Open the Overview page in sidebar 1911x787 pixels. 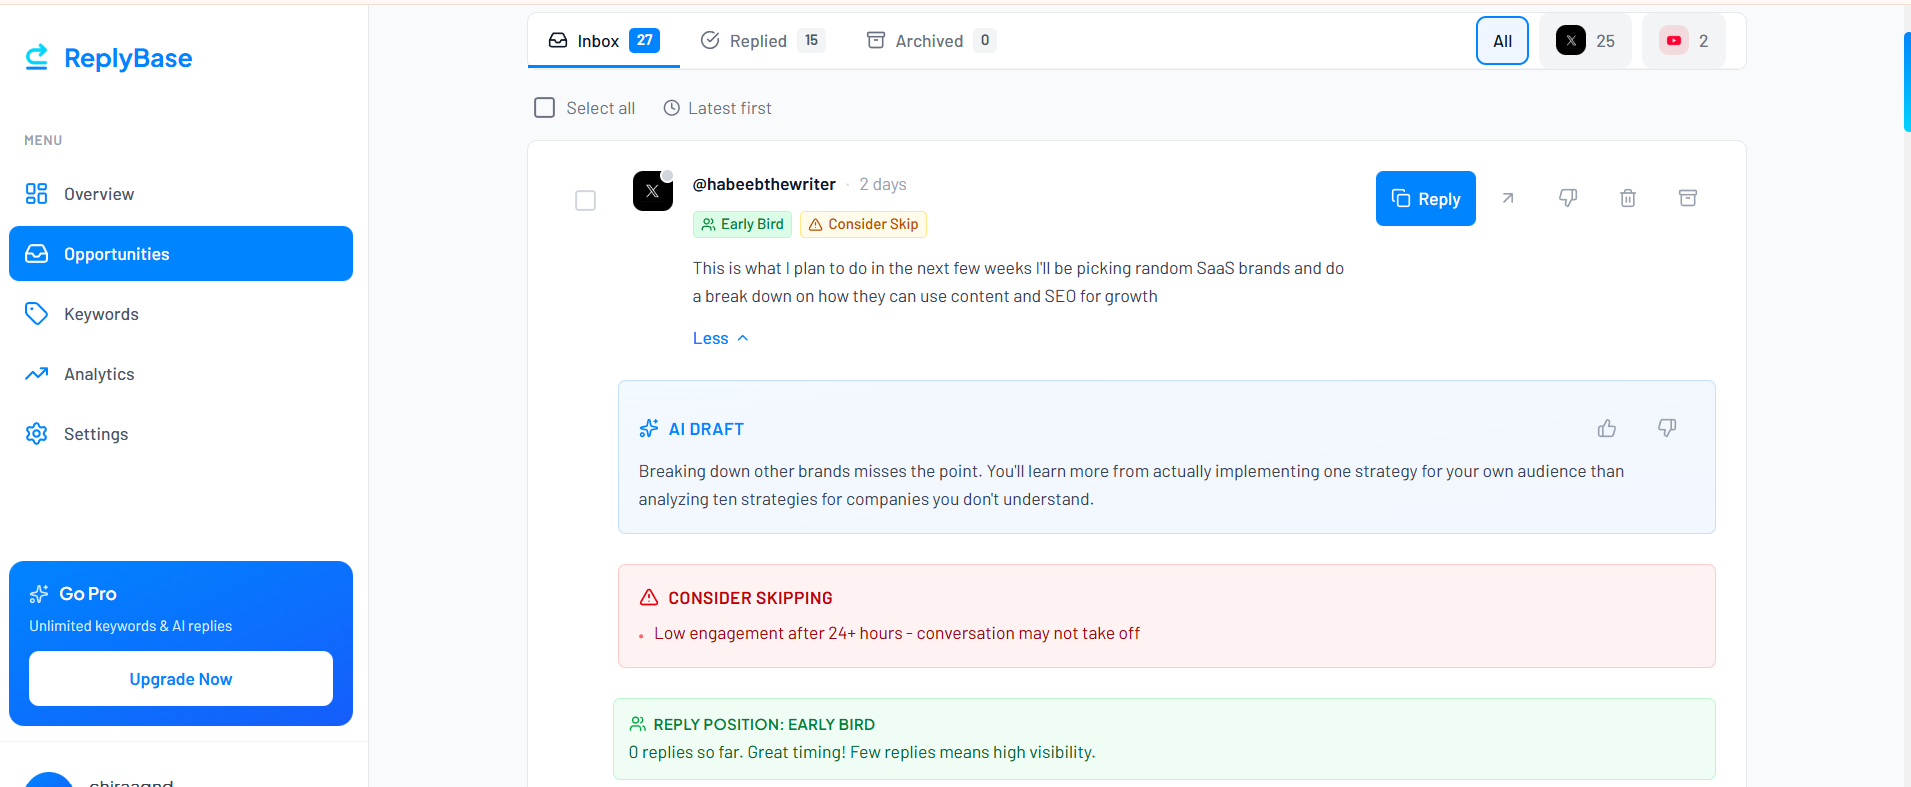click(x=181, y=194)
